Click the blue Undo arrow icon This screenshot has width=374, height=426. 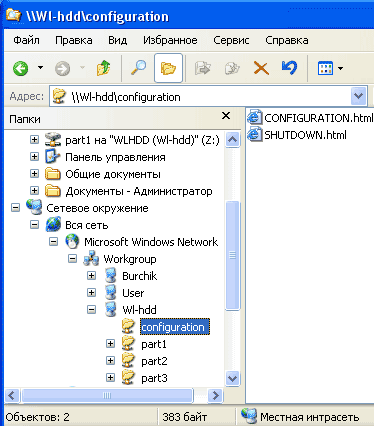(289, 68)
